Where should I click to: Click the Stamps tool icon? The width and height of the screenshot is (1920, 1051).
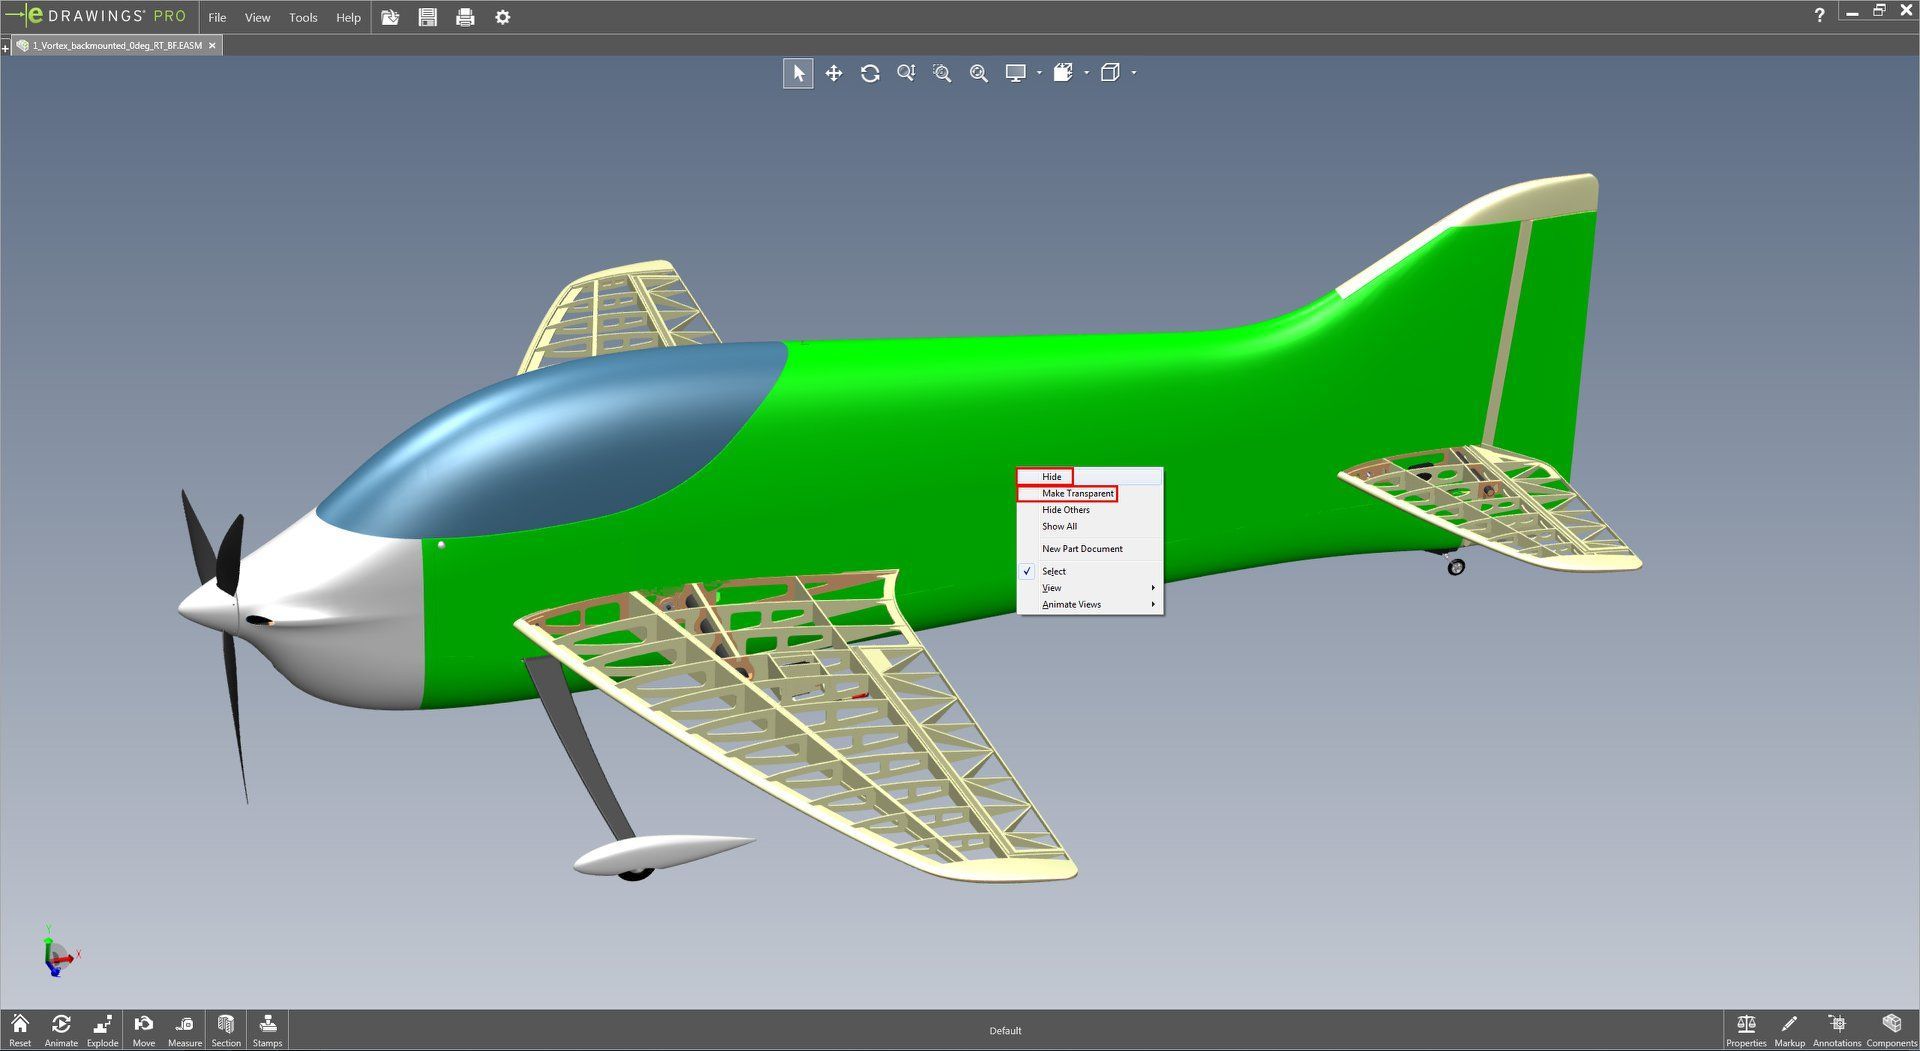(267, 1029)
